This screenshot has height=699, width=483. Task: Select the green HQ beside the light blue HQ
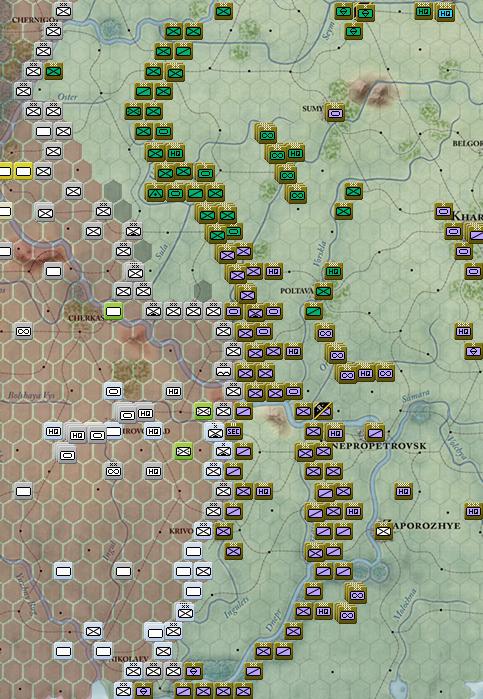(423, 12)
